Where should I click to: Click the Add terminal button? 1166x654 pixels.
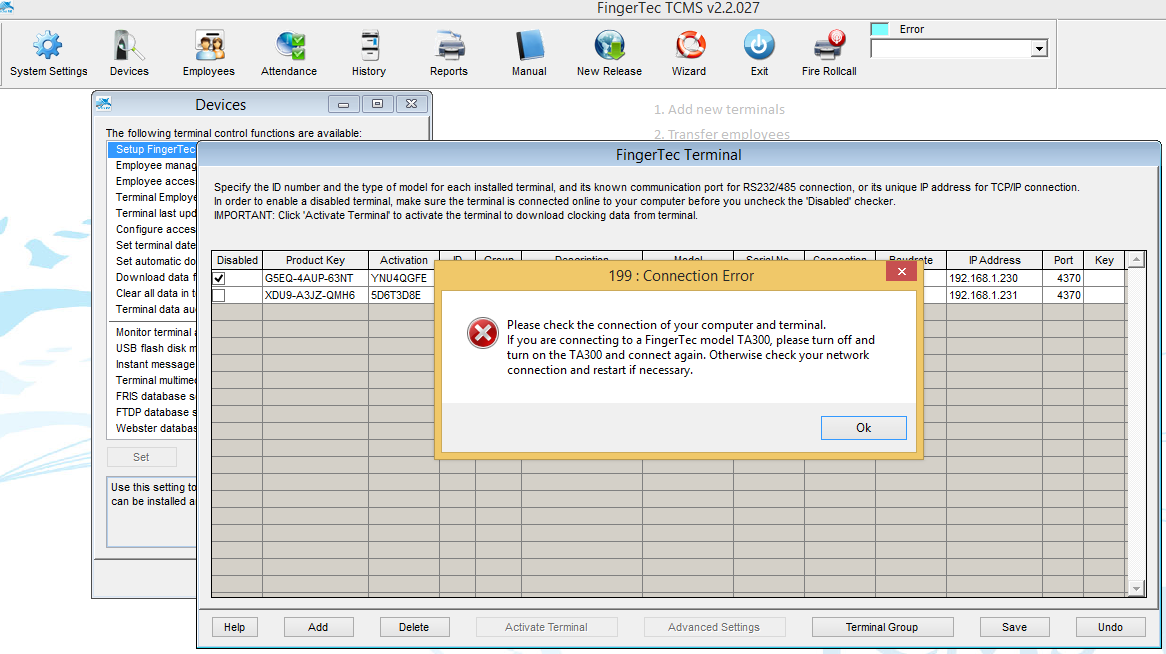click(318, 627)
